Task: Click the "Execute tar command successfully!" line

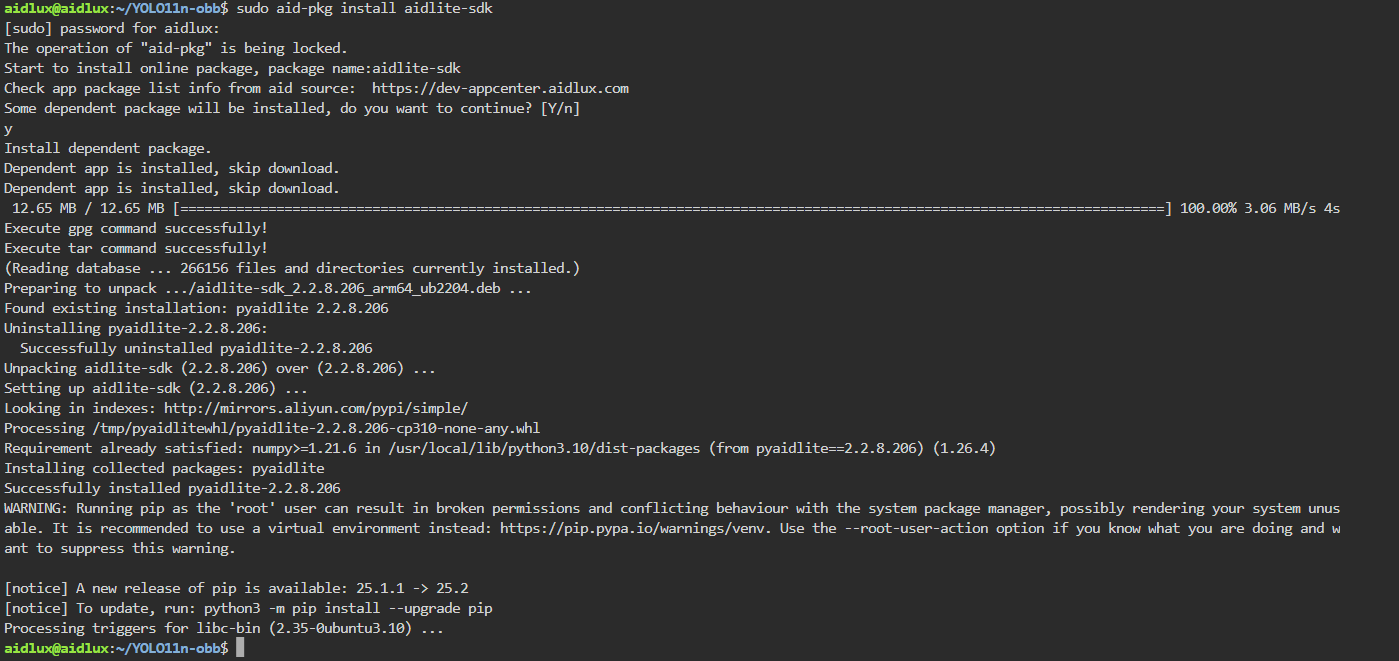Action: [136, 248]
